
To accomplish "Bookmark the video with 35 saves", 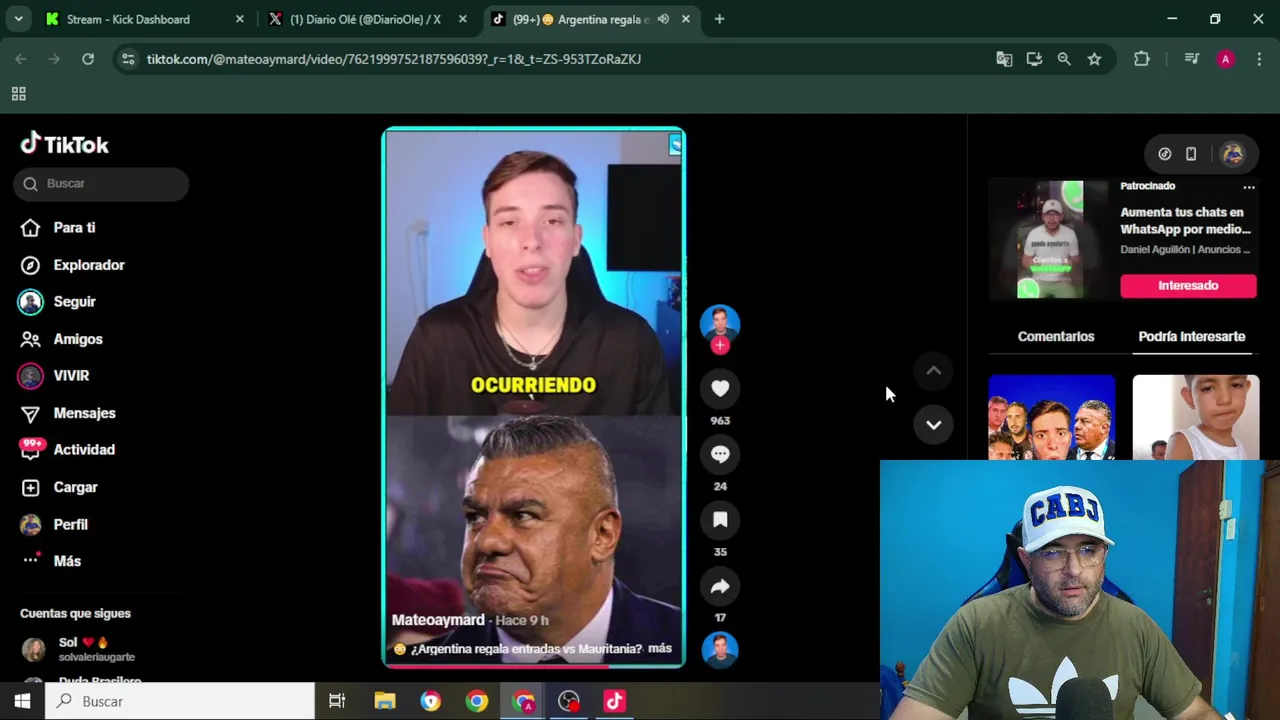I will pos(720,520).
